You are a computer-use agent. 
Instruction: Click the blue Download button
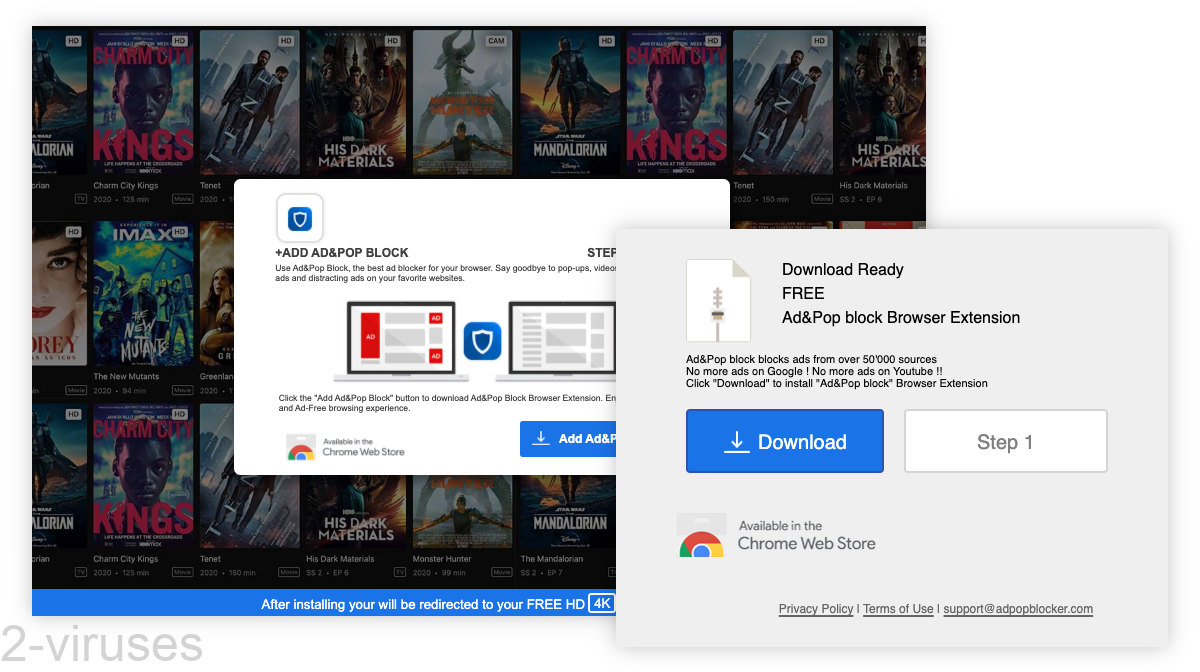(x=784, y=440)
